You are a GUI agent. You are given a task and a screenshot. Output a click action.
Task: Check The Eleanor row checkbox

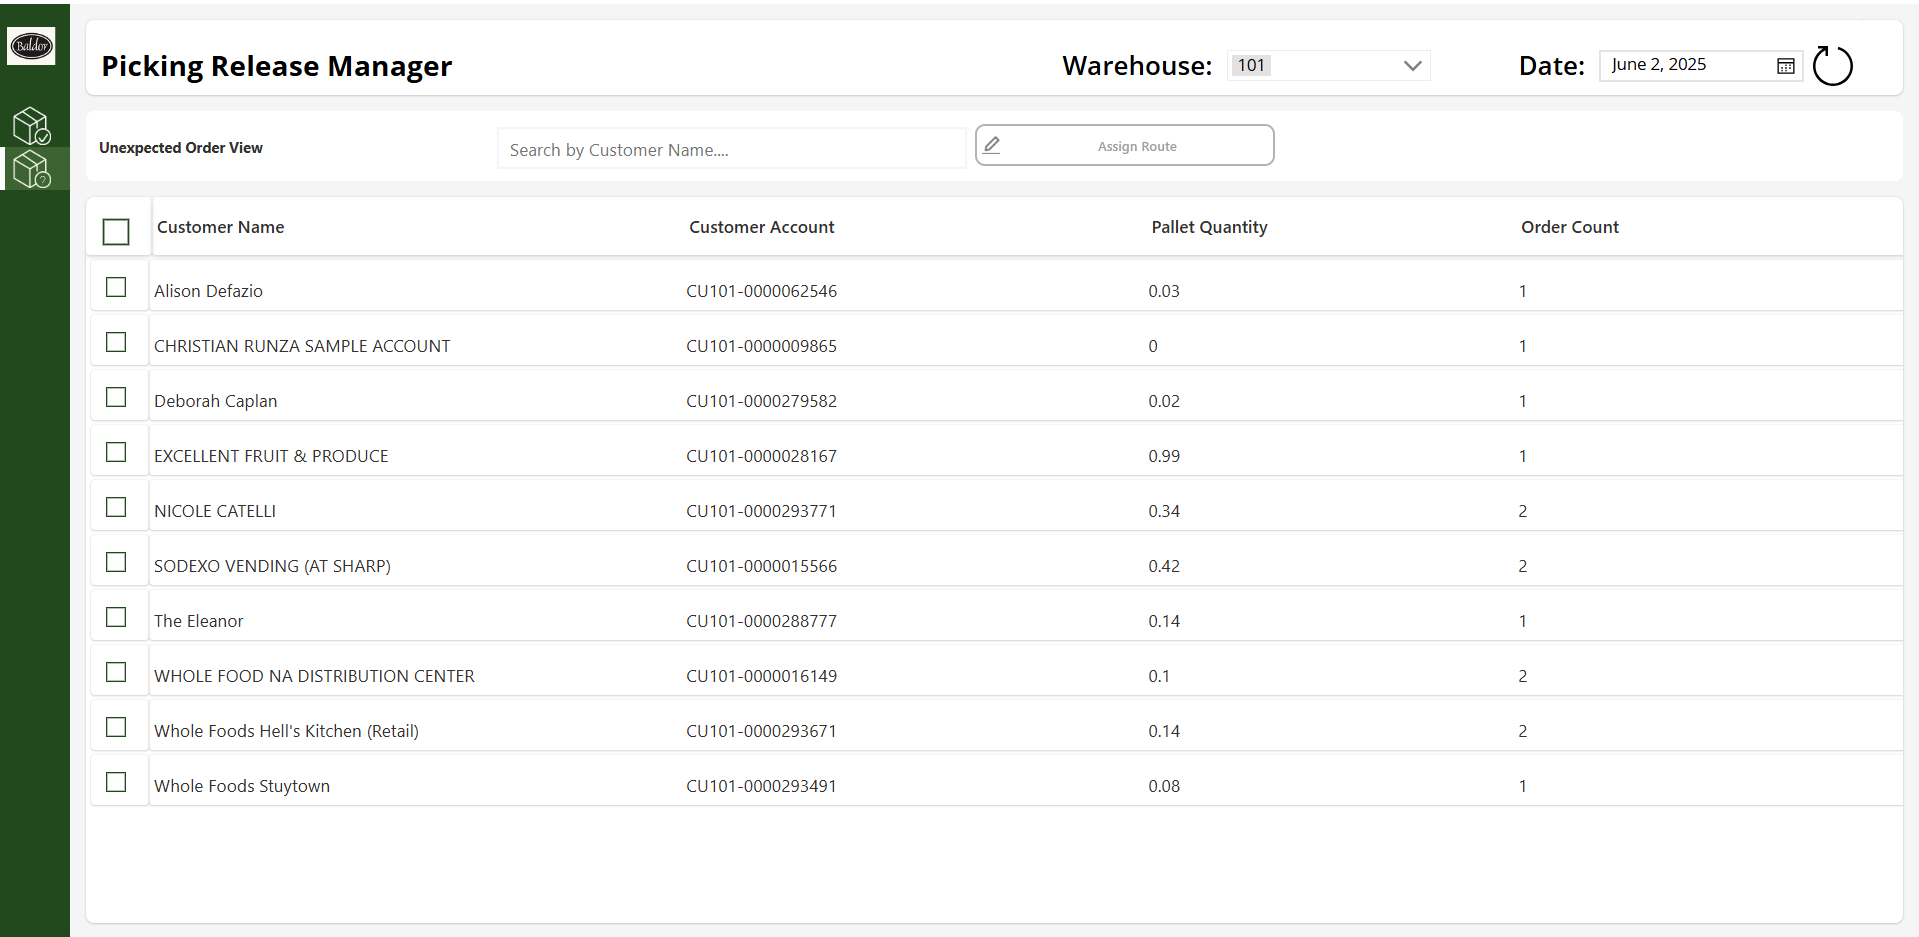(x=116, y=617)
